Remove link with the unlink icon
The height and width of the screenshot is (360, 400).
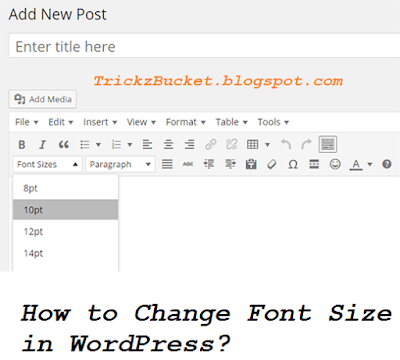(x=231, y=145)
